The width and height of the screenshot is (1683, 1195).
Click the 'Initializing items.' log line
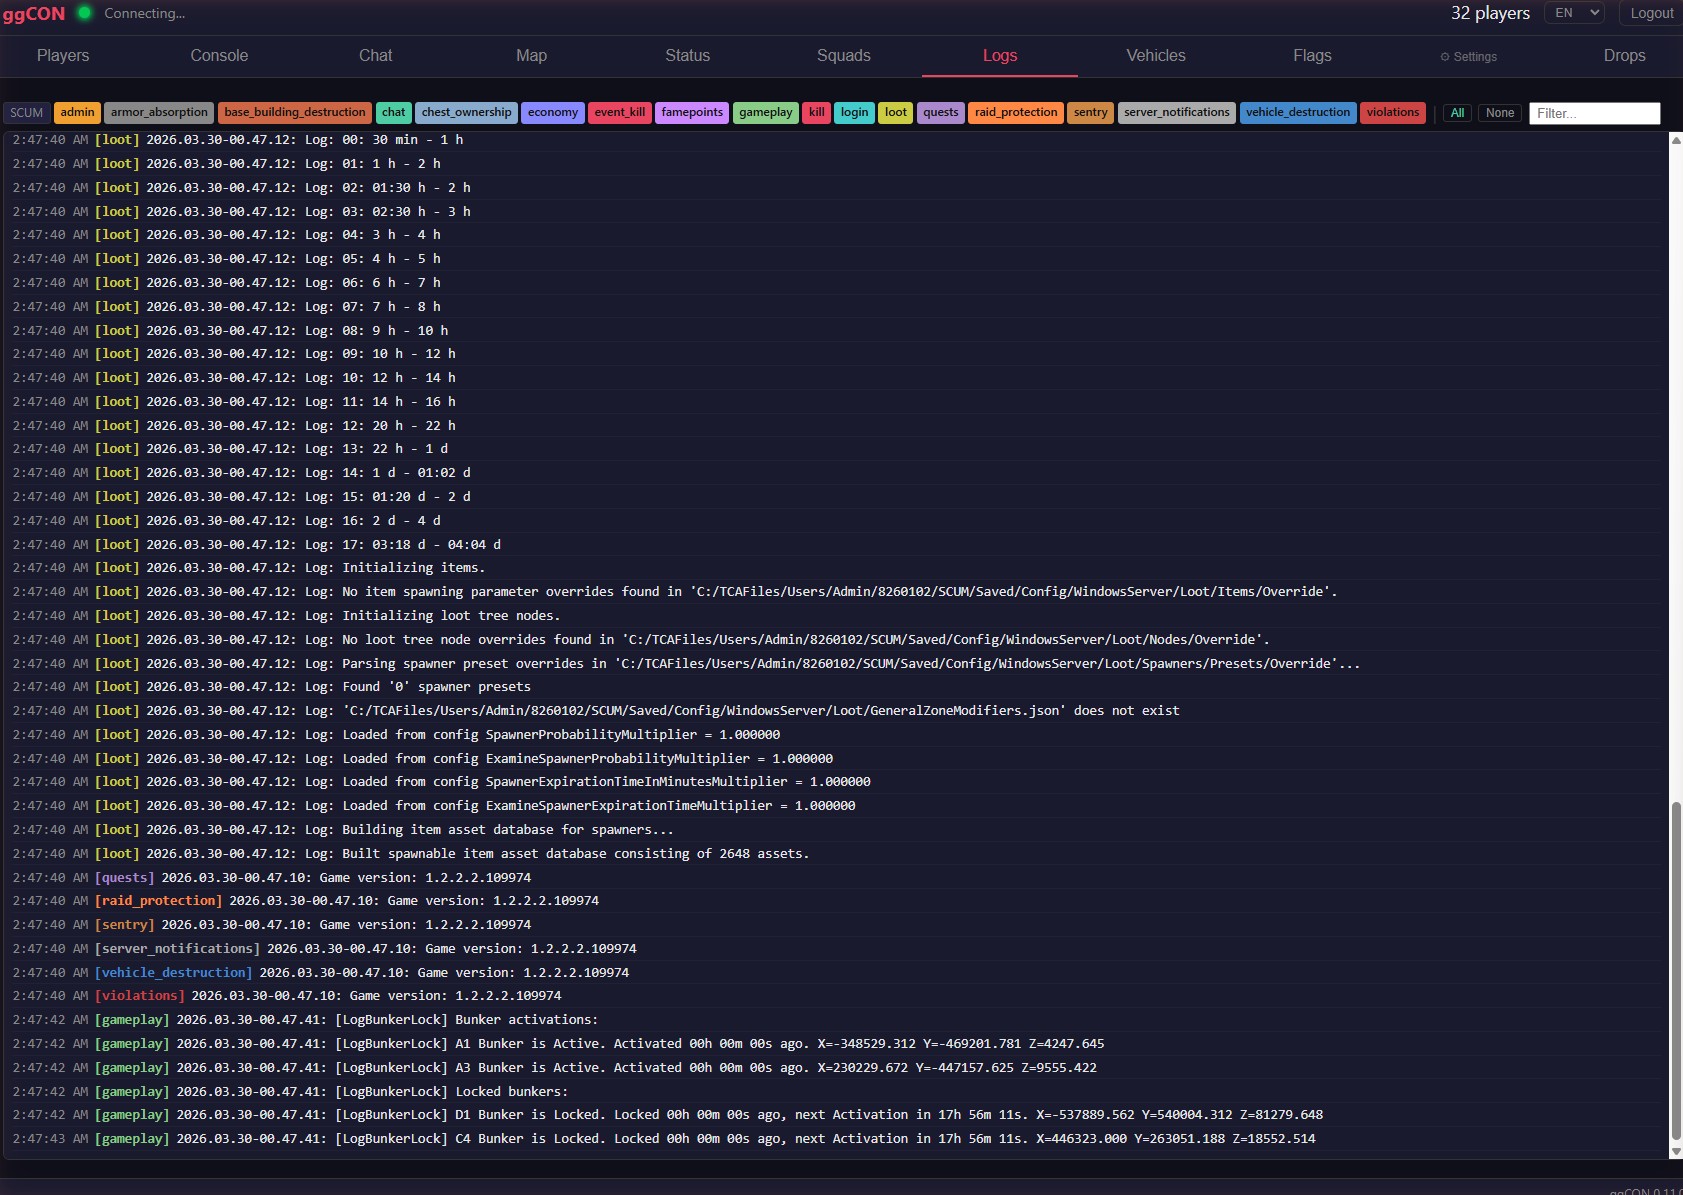(835, 568)
